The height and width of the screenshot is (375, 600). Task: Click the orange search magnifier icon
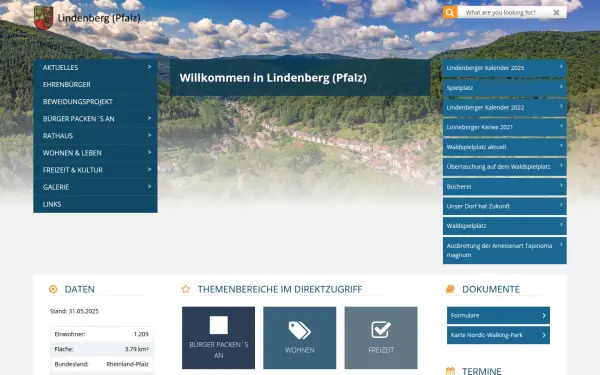pyautogui.click(x=450, y=12)
